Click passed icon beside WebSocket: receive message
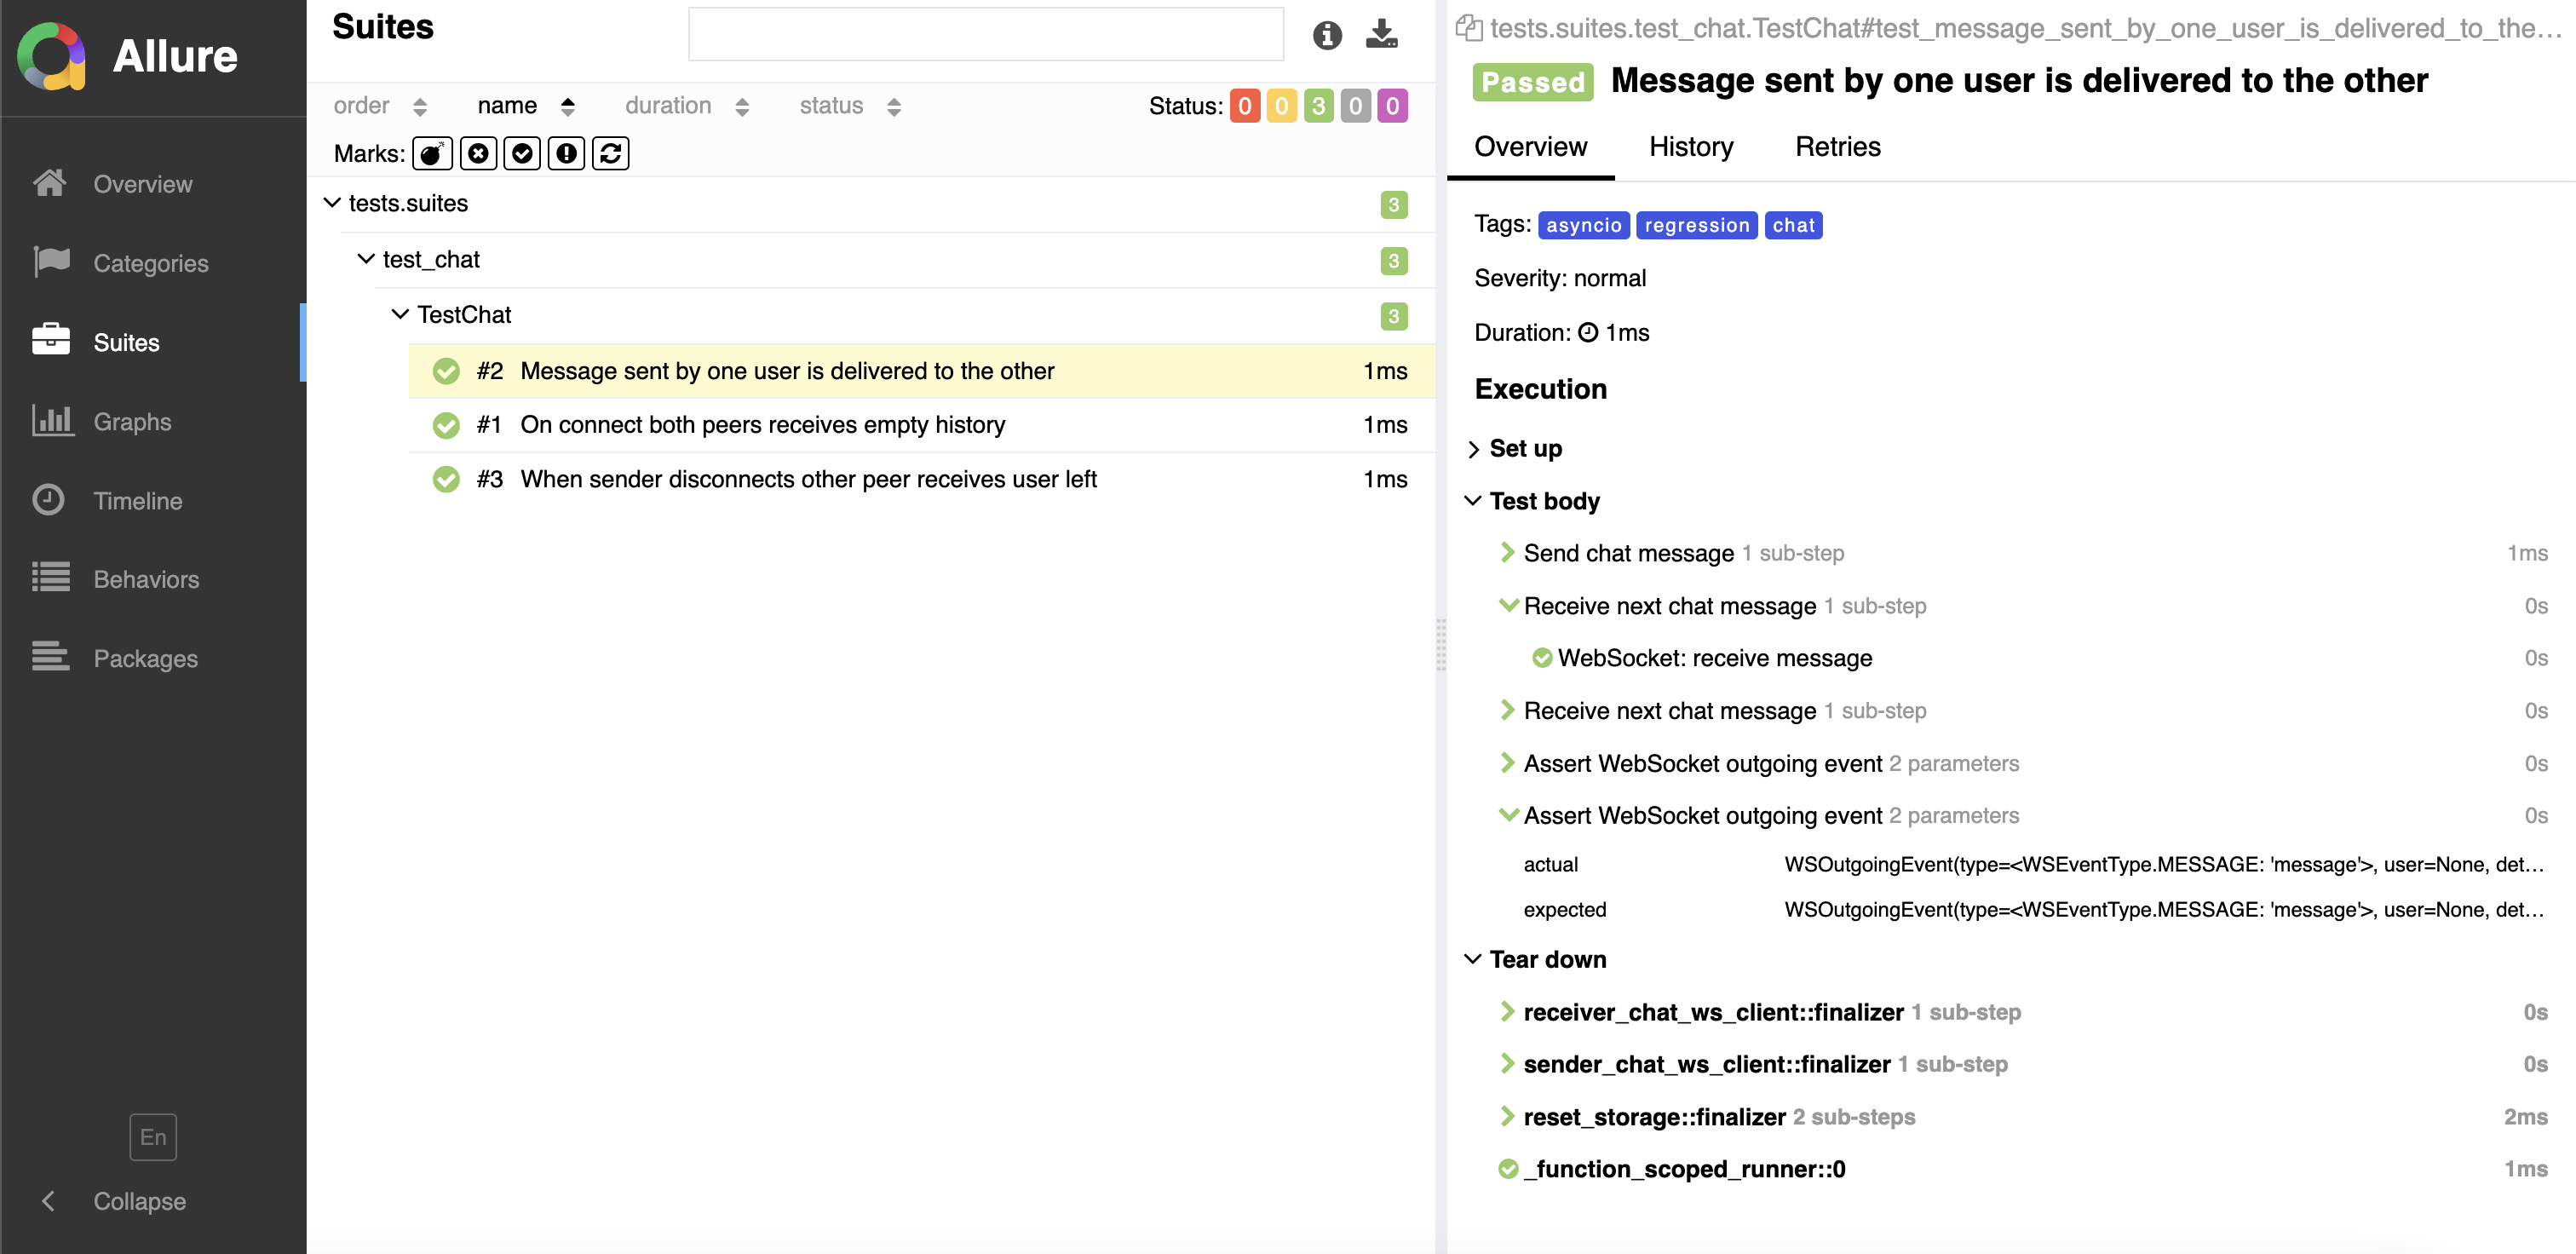 click(x=1542, y=658)
